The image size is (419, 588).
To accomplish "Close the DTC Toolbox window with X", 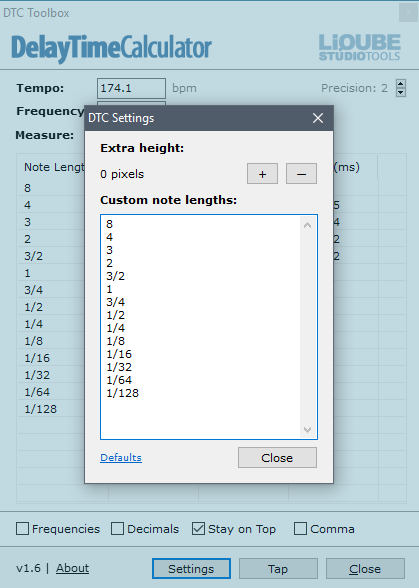I will click(x=408, y=13).
